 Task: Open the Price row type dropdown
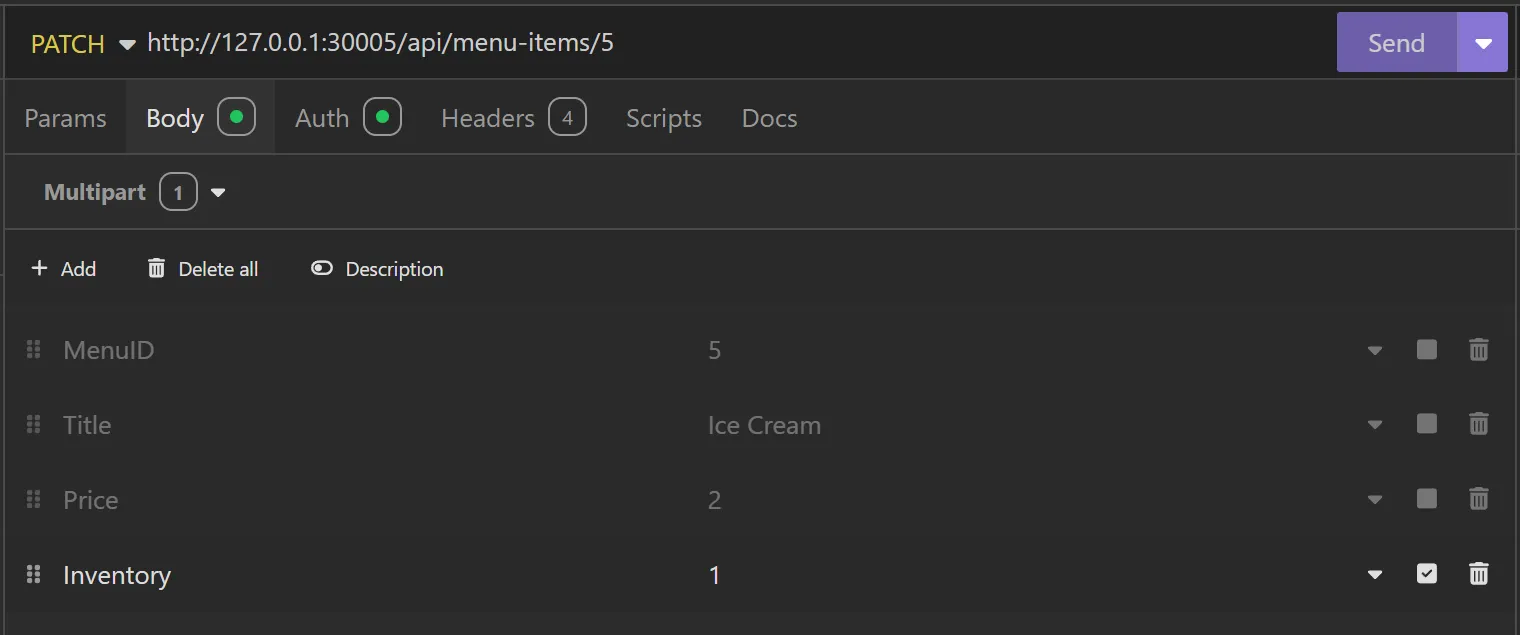pos(1375,499)
